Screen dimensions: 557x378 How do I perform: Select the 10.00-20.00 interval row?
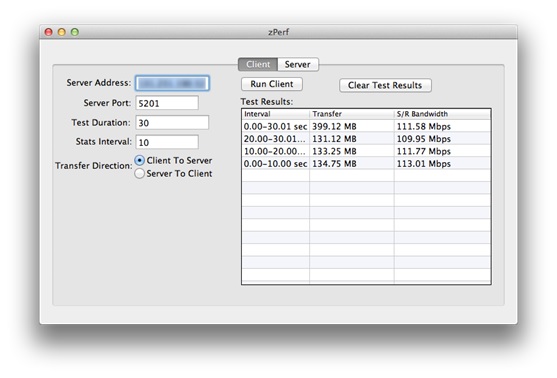pyautogui.click(x=367, y=151)
